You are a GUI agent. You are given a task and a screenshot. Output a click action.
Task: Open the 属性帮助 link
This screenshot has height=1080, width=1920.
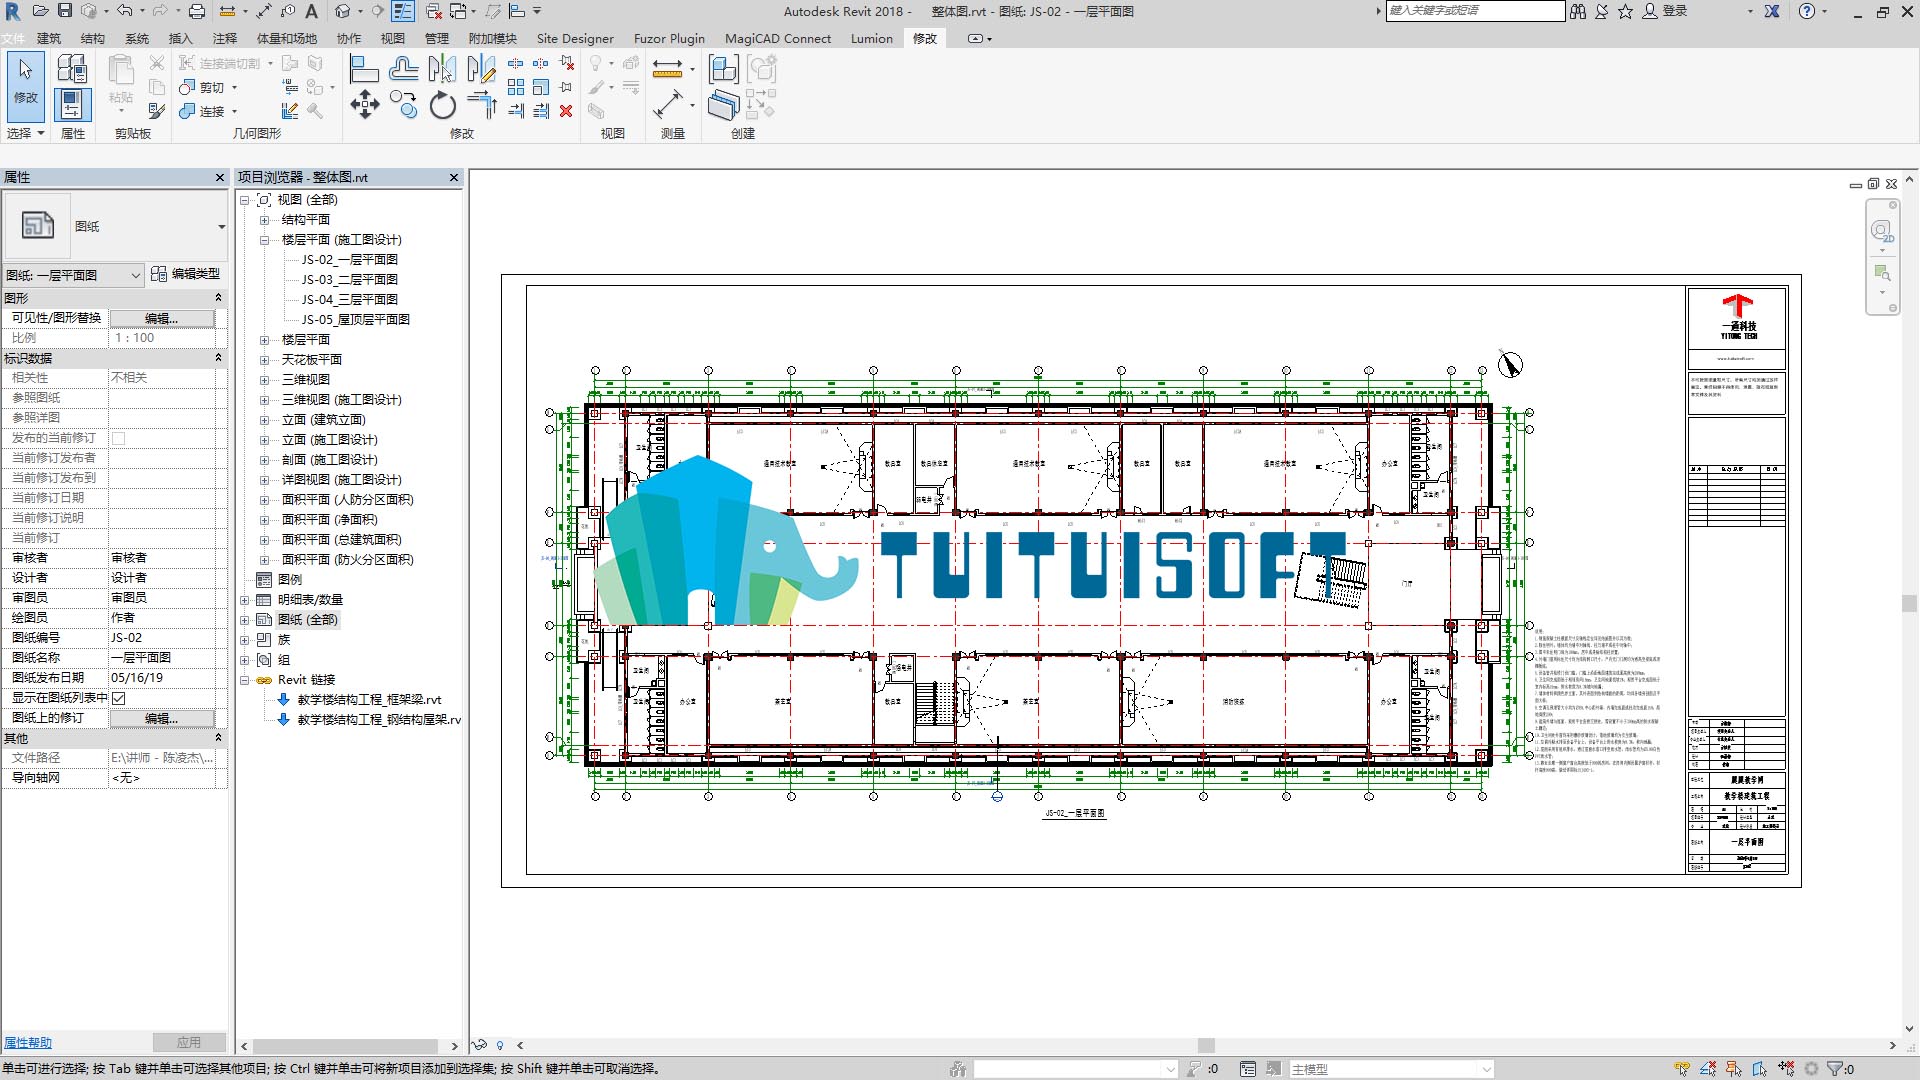tap(28, 1043)
